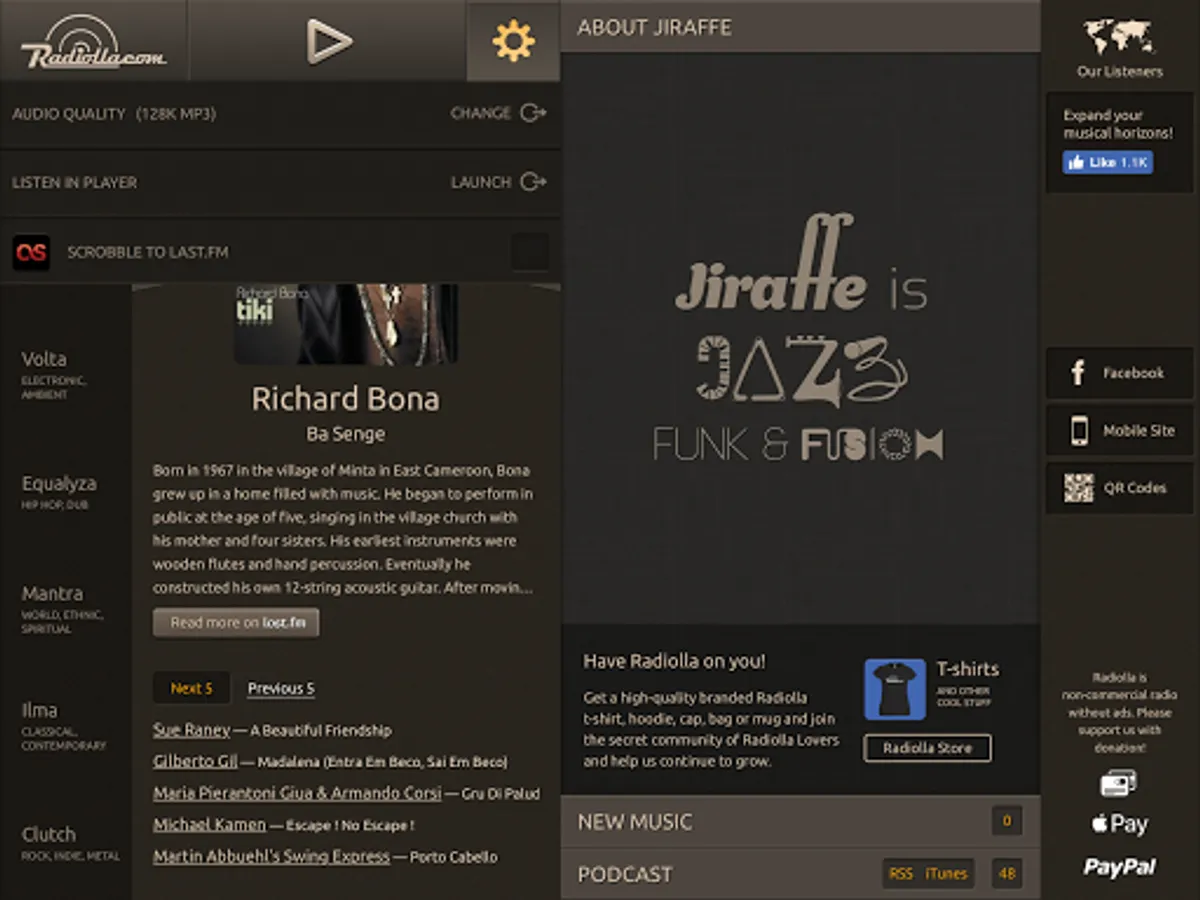Click the Ba Senge track title
Screen dimensions: 1200x900
click(x=345, y=434)
